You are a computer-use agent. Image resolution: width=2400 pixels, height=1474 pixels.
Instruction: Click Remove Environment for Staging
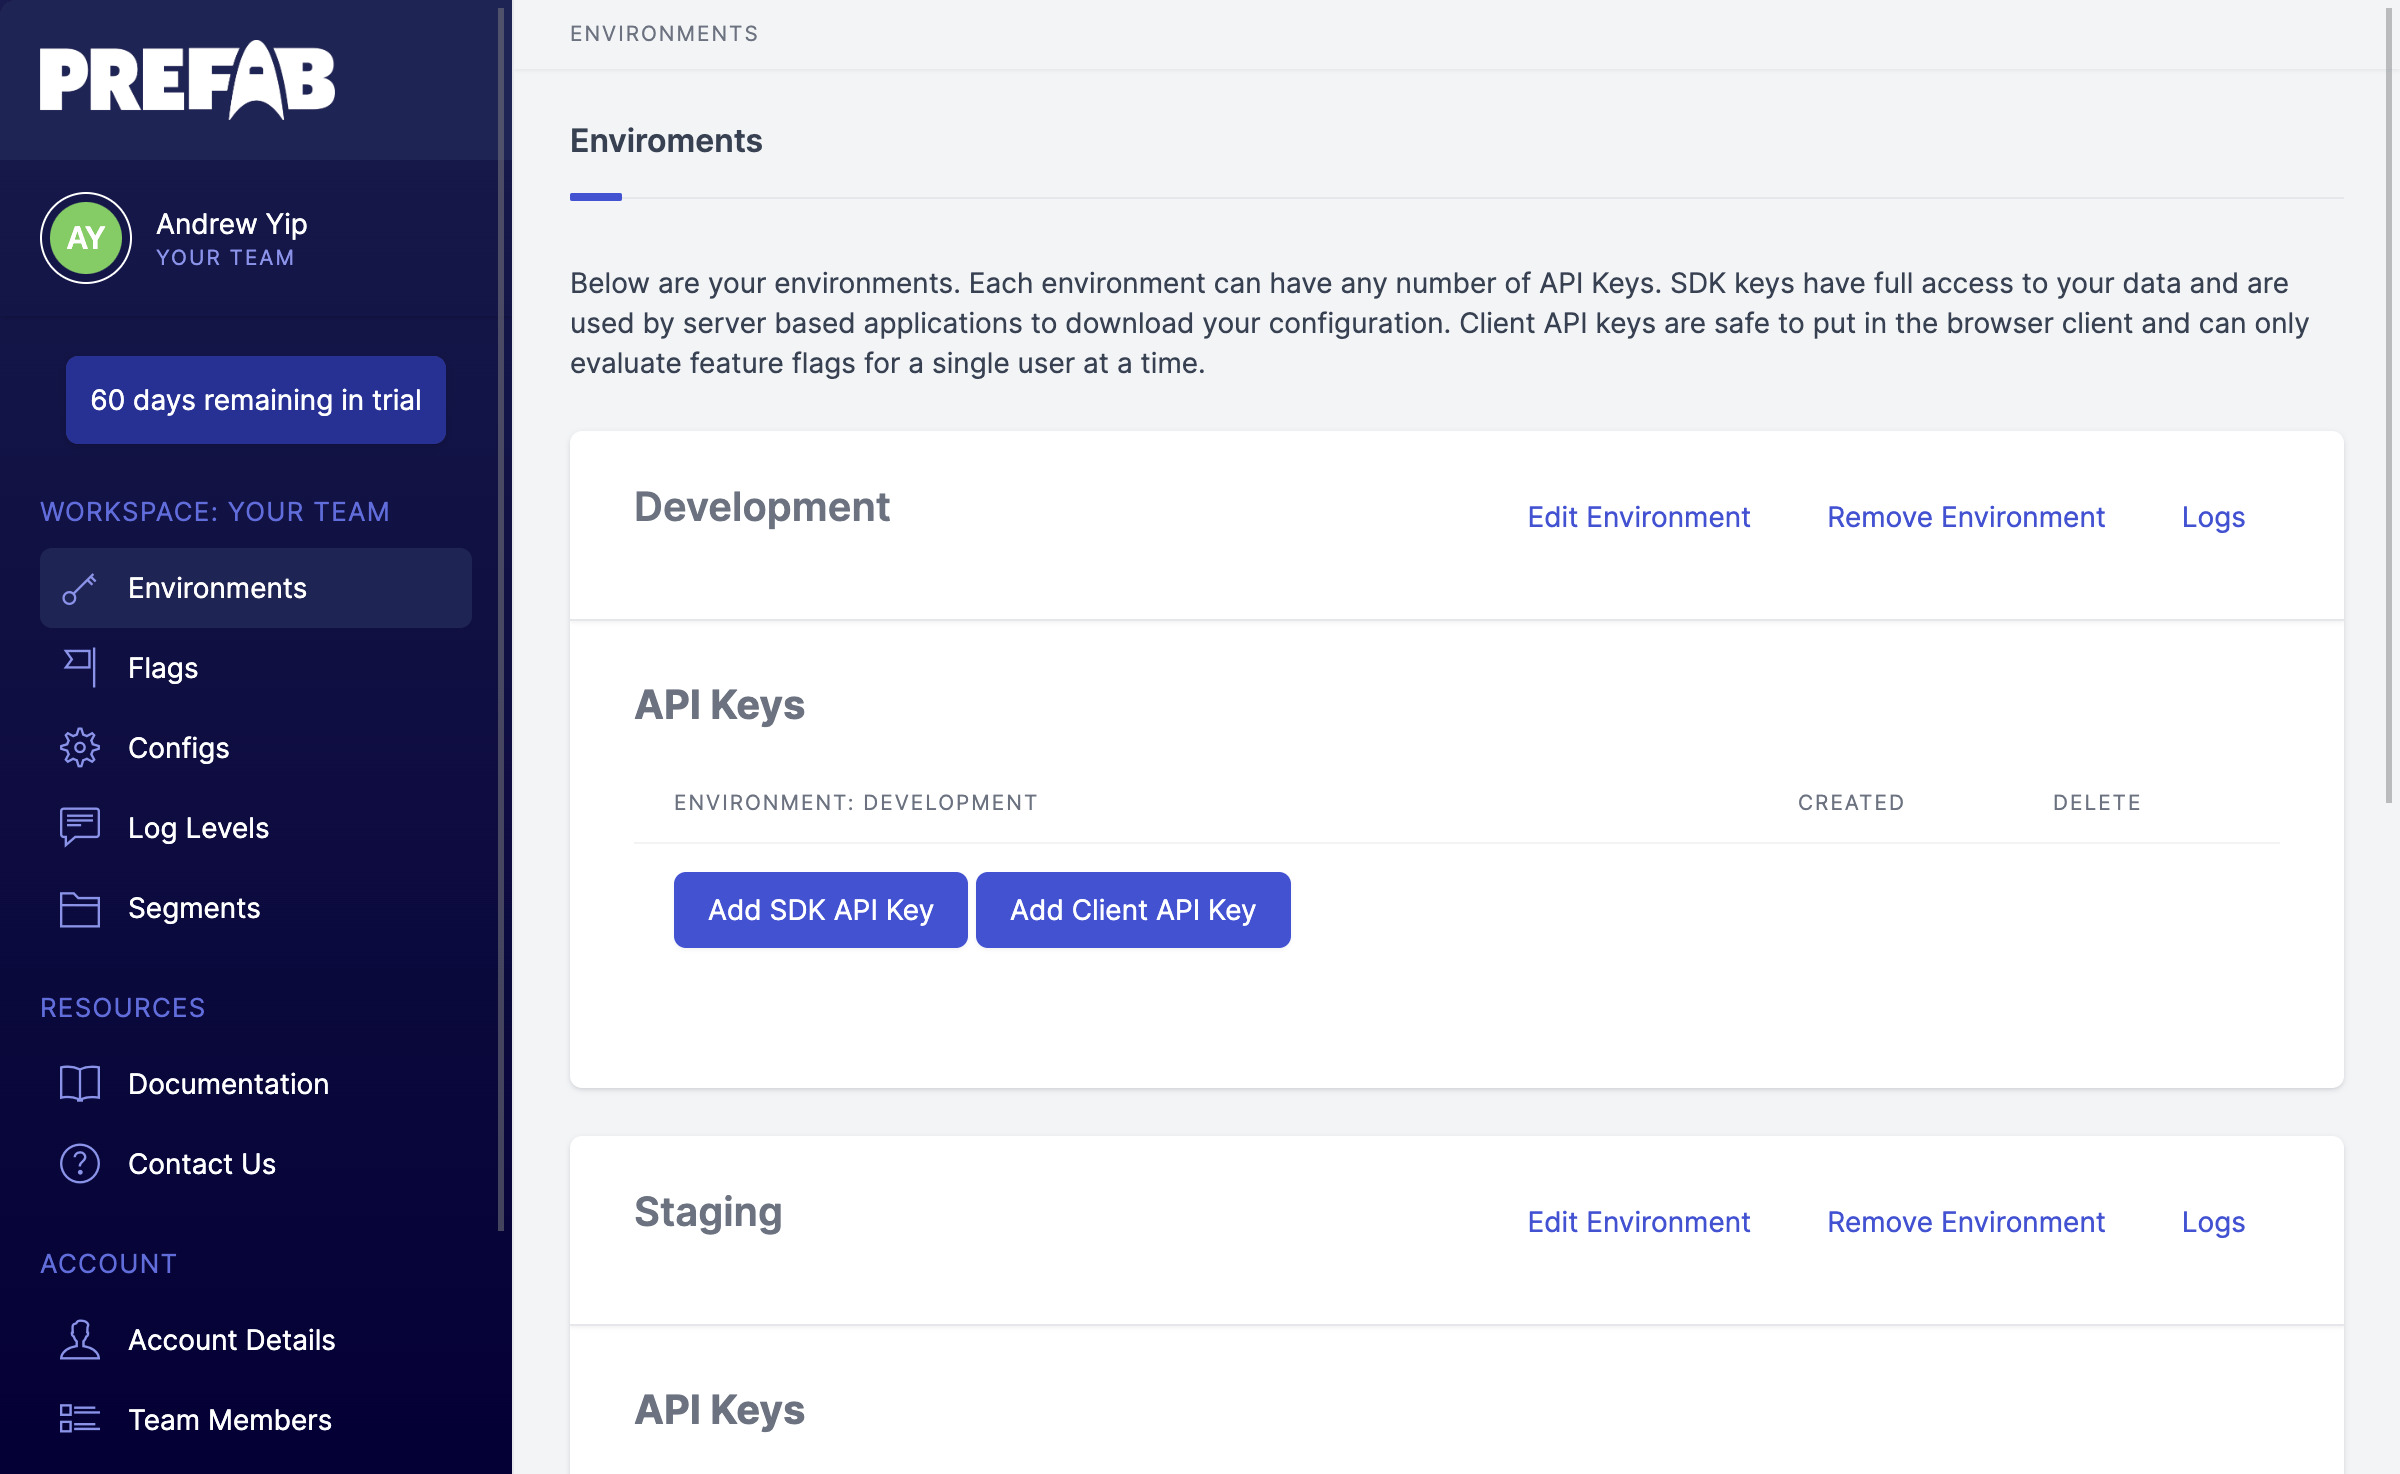(1965, 1220)
